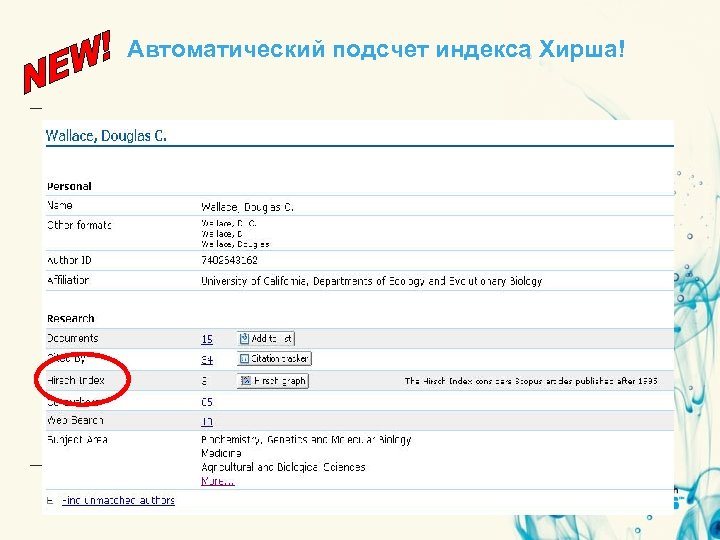Select the Name value Wallace, Douglas C.
Screen dimensions: 720x540
coord(248,207)
